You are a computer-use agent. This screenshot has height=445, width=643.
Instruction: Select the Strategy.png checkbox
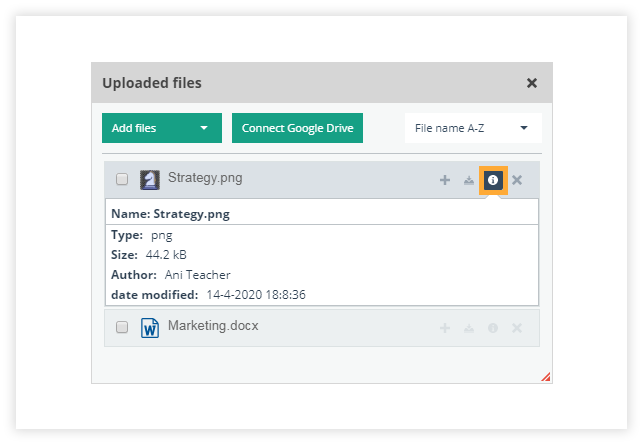pos(122,179)
